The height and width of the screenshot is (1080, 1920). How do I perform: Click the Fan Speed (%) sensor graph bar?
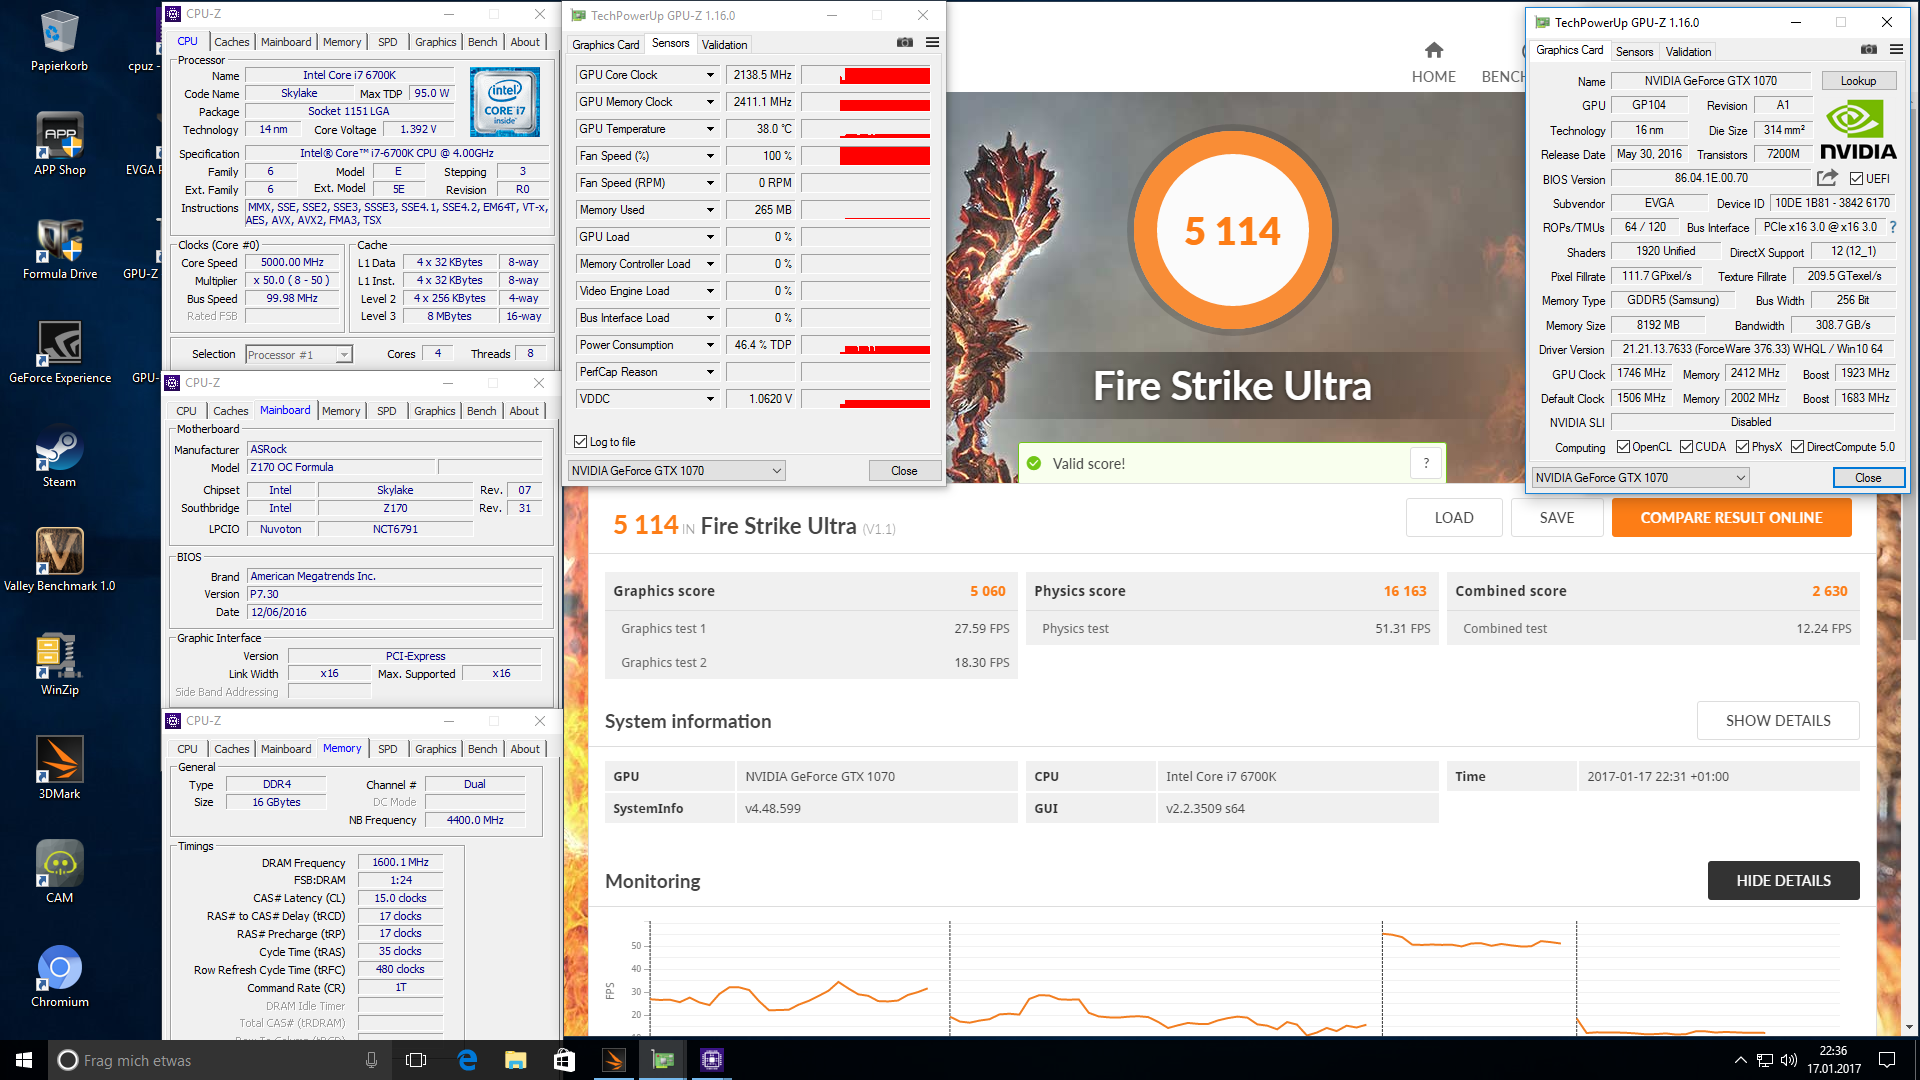(866, 156)
